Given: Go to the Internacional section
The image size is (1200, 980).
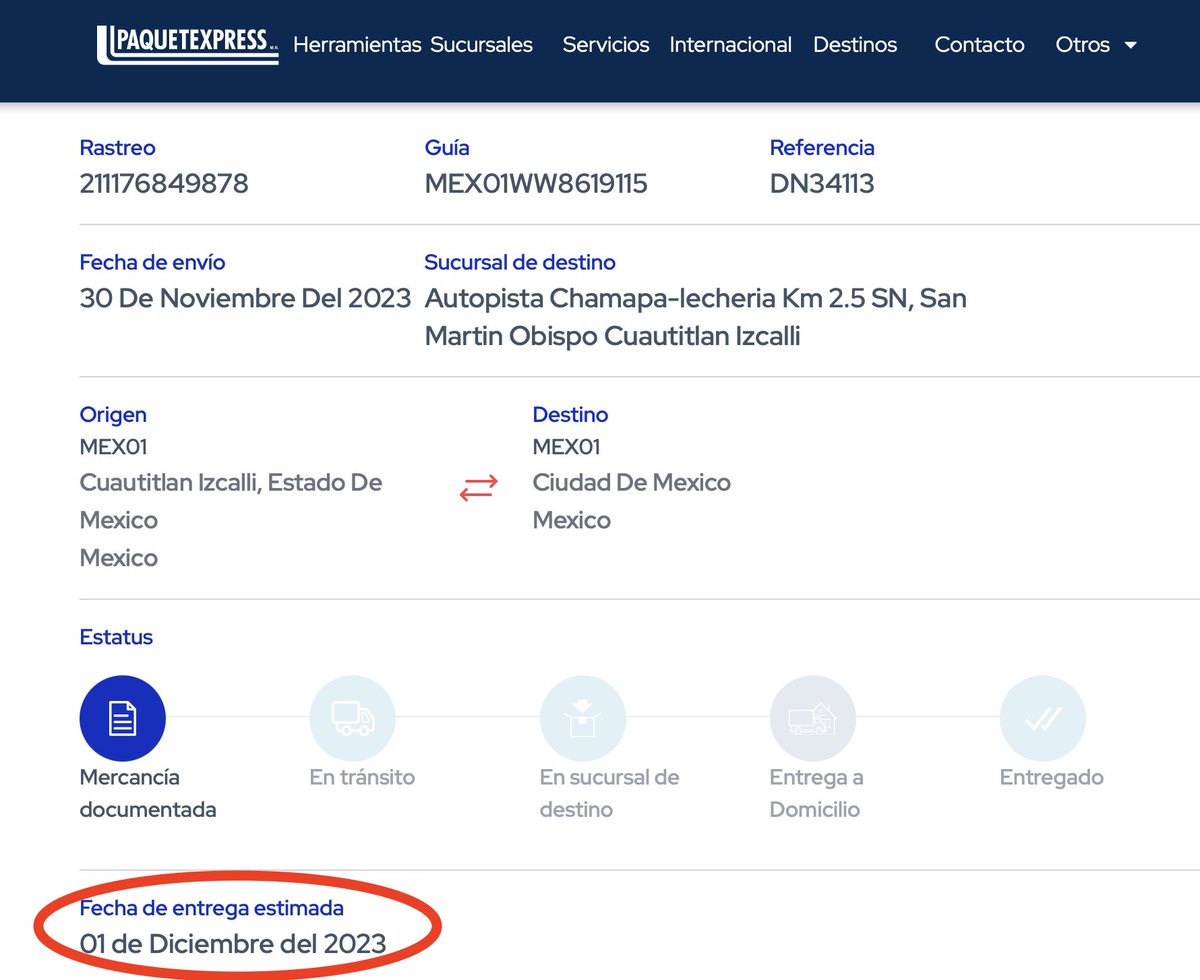Looking at the screenshot, I should [731, 45].
